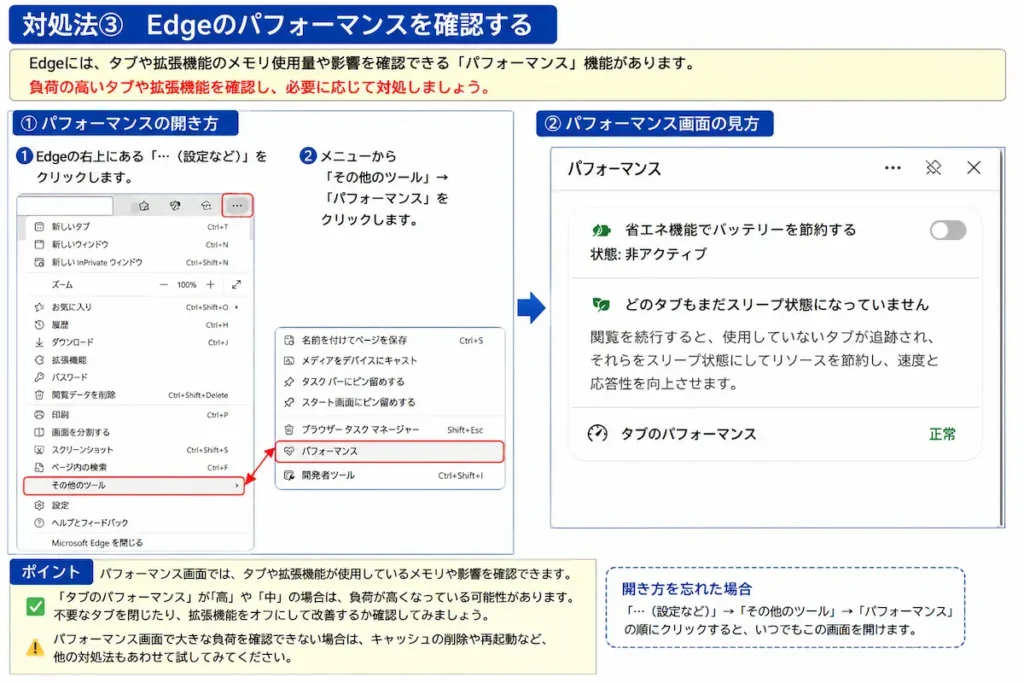1024x683 pixels.
Task: Click heading どのタブもまだスリープ状態になっていません
Action: tap(776, 304)
